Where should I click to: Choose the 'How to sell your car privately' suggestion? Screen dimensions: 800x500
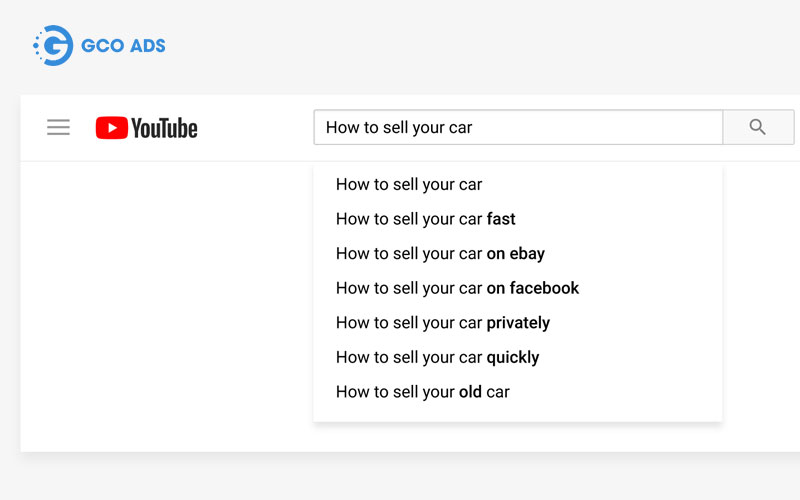pyautogui.click(x=442, y=323)
